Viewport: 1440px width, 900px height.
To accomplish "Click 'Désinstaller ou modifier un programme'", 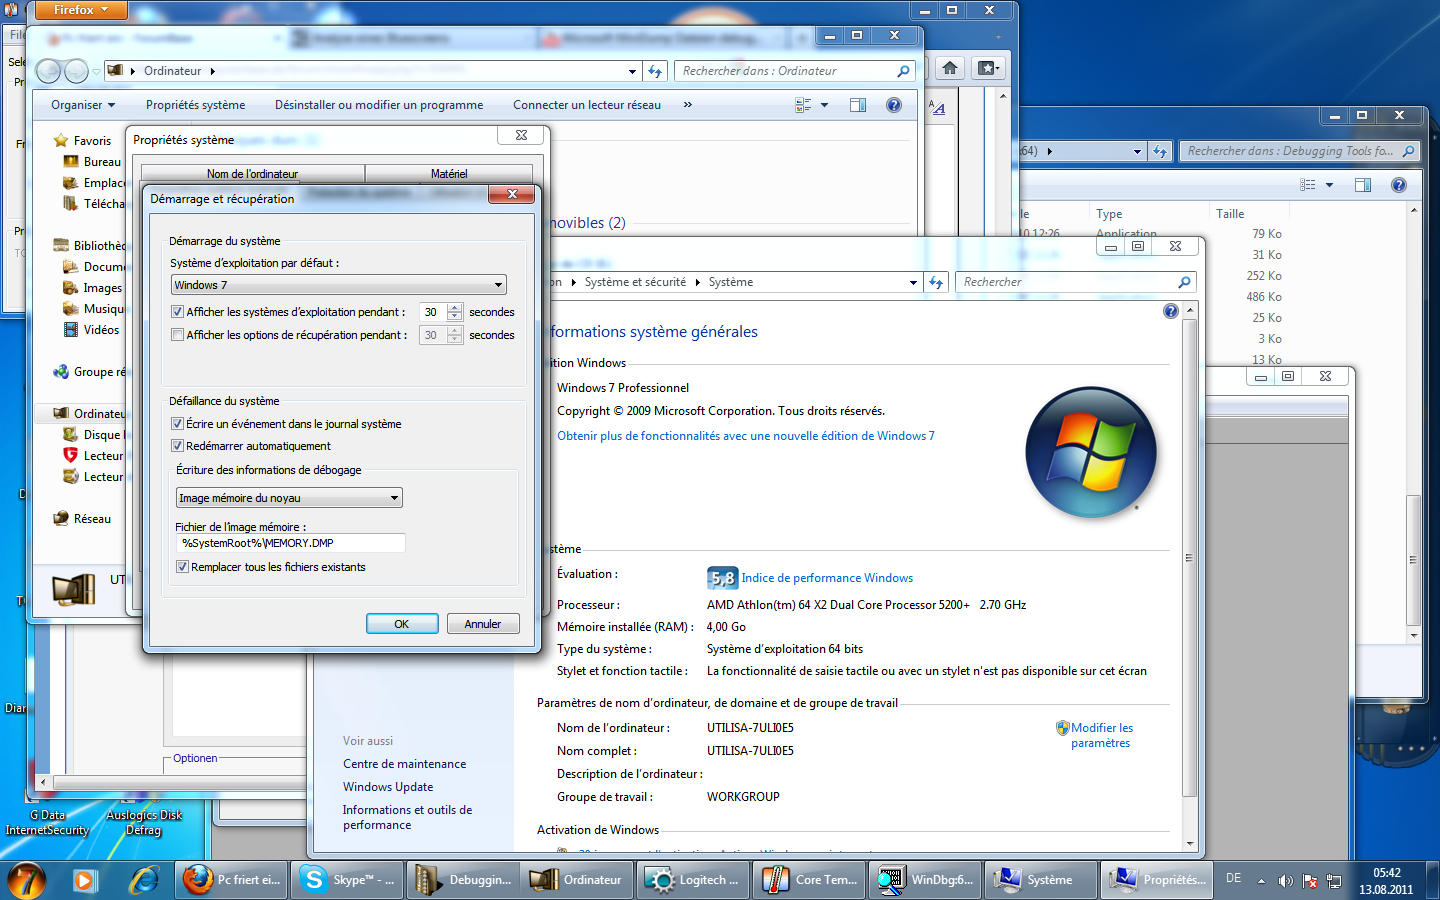I will click(379, 105).
